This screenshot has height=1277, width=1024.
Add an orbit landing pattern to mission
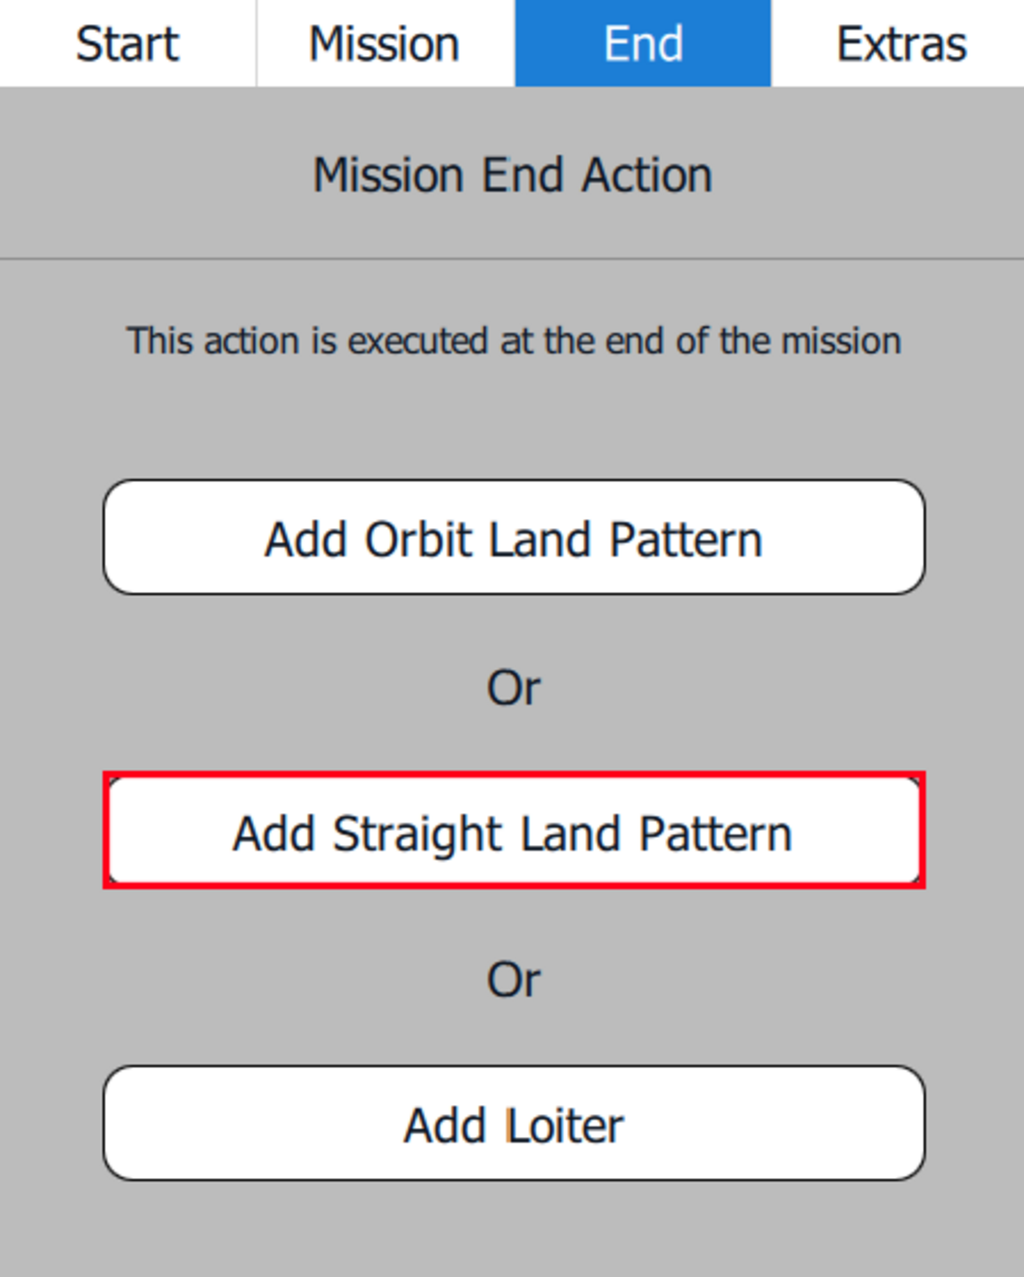(x=513, y=538)
